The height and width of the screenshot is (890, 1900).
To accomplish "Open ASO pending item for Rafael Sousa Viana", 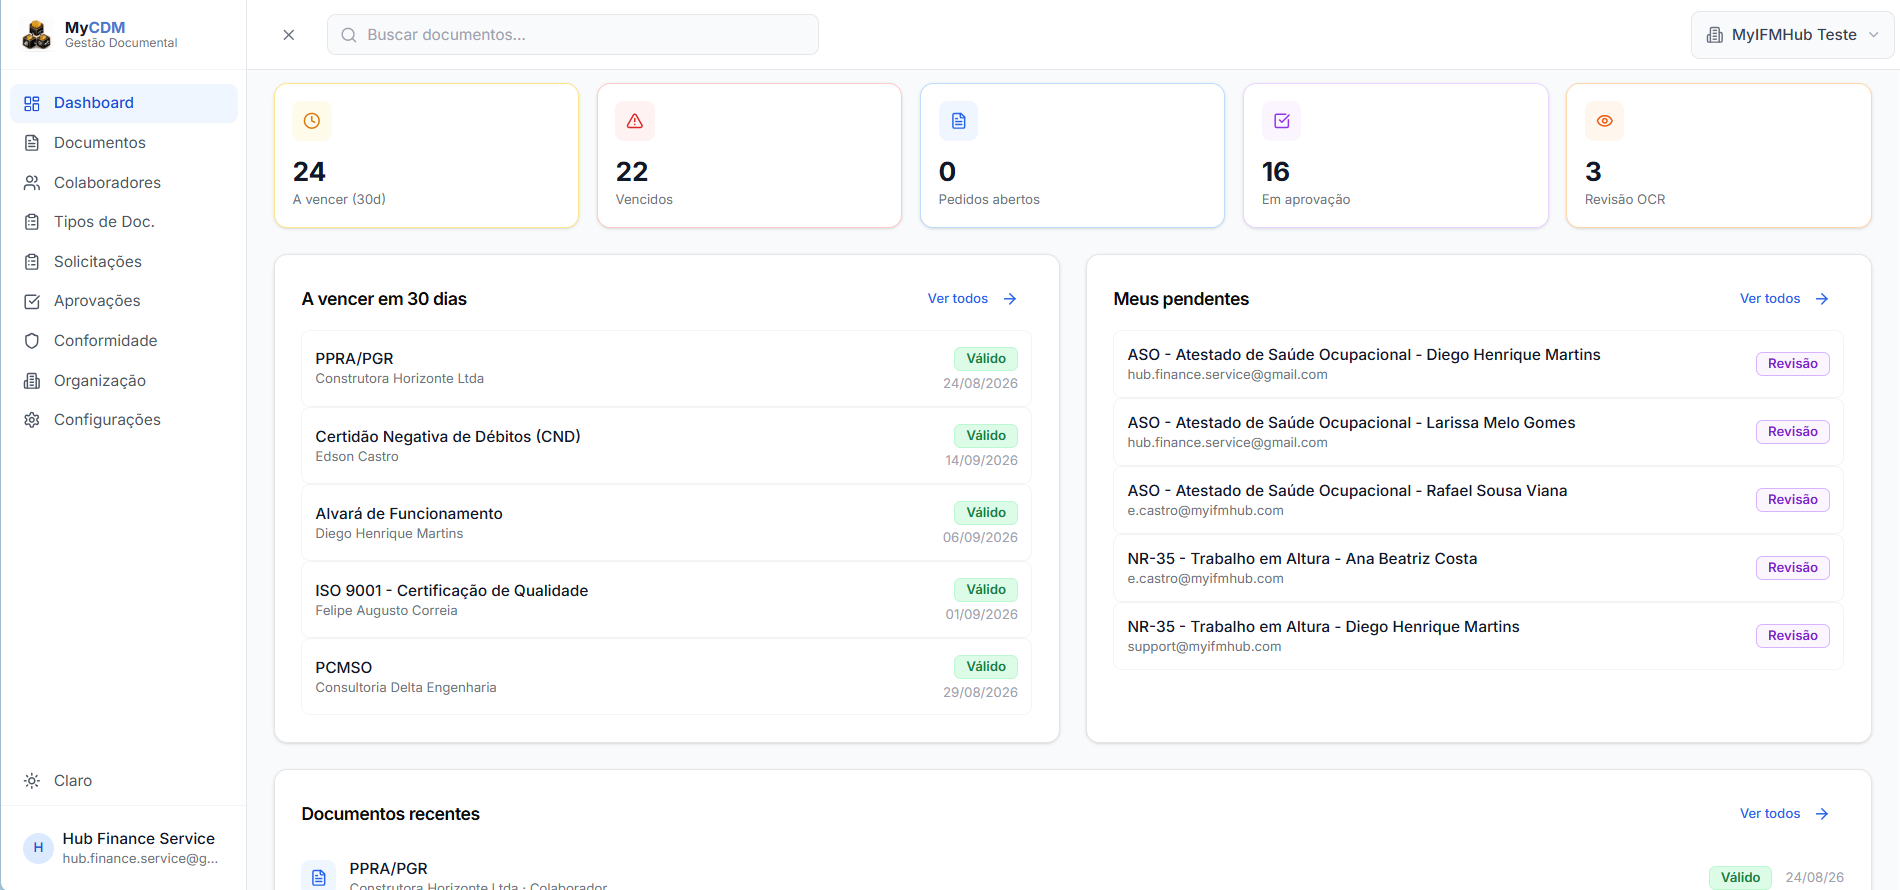I will [x=1478, y=500].
